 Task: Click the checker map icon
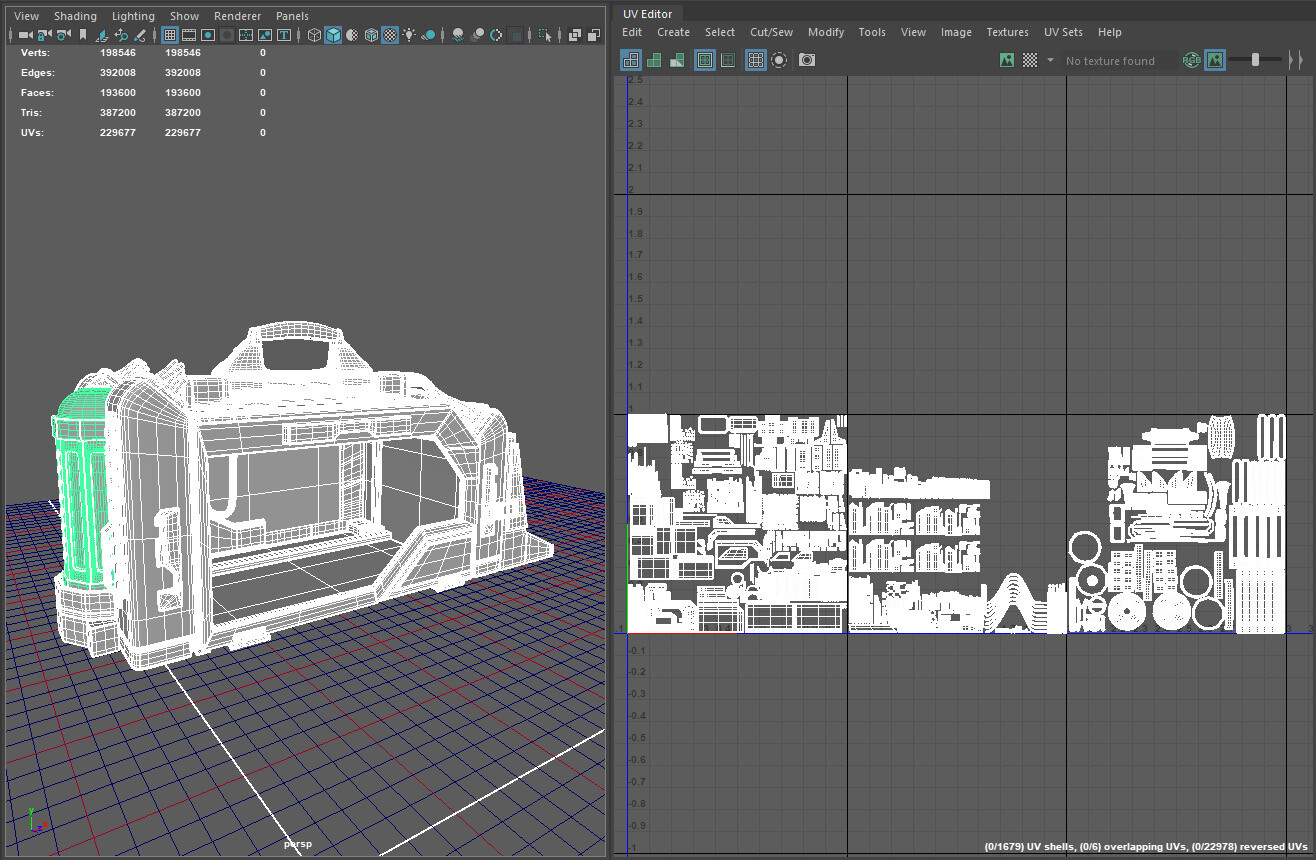(x=1030, y=60)
